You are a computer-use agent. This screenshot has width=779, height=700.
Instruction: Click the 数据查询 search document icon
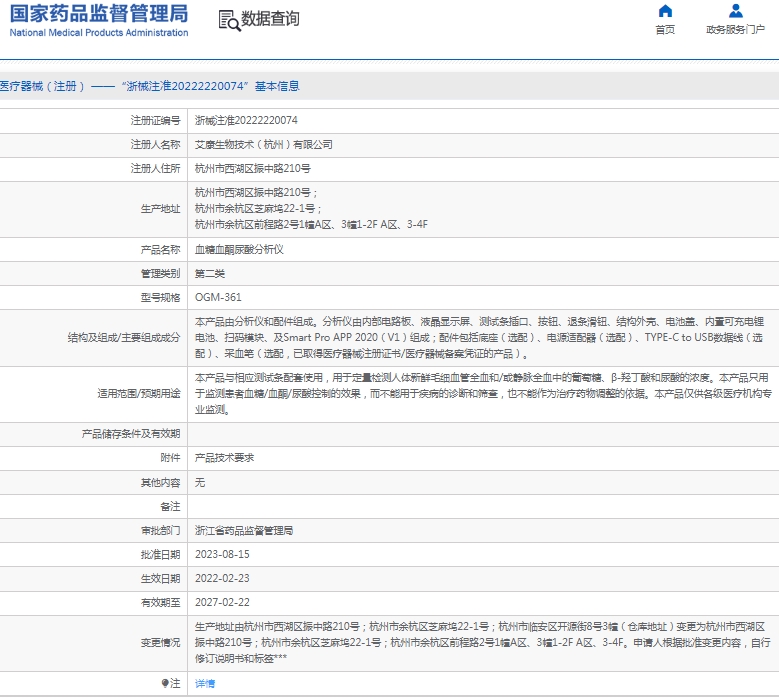click(230, 21)
